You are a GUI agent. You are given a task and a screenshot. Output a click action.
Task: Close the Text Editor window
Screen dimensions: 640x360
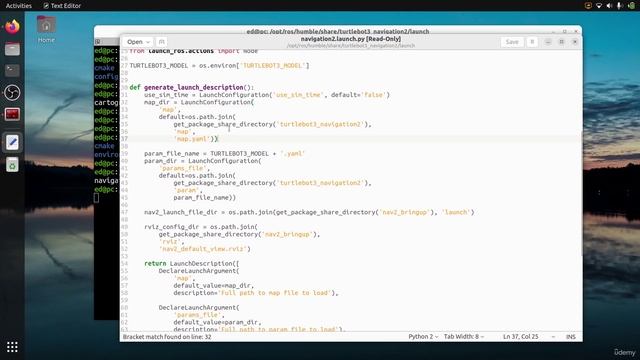pos(575,42)
